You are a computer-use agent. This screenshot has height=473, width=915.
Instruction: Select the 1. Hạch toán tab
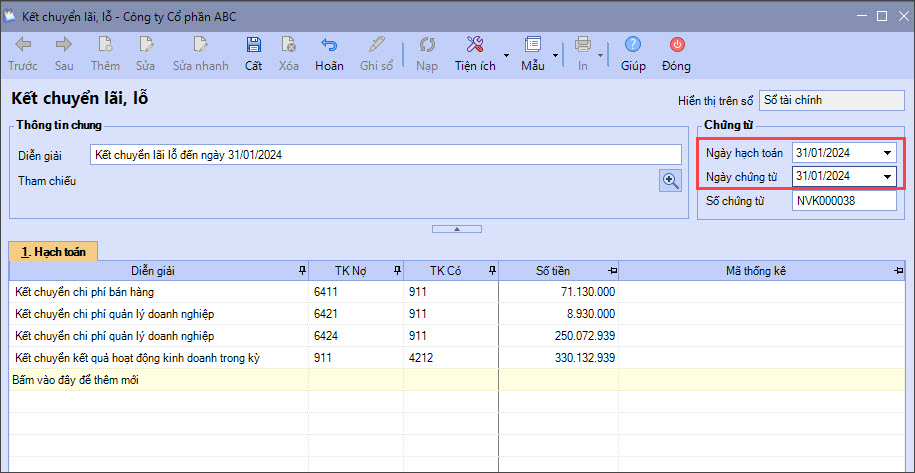click(53, 251)
